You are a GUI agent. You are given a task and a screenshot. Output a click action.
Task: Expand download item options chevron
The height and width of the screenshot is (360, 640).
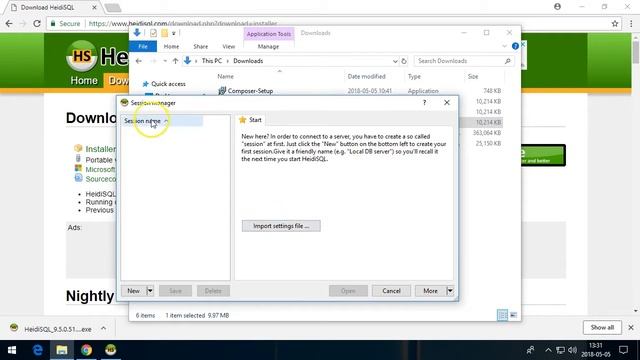coord(104,328)
